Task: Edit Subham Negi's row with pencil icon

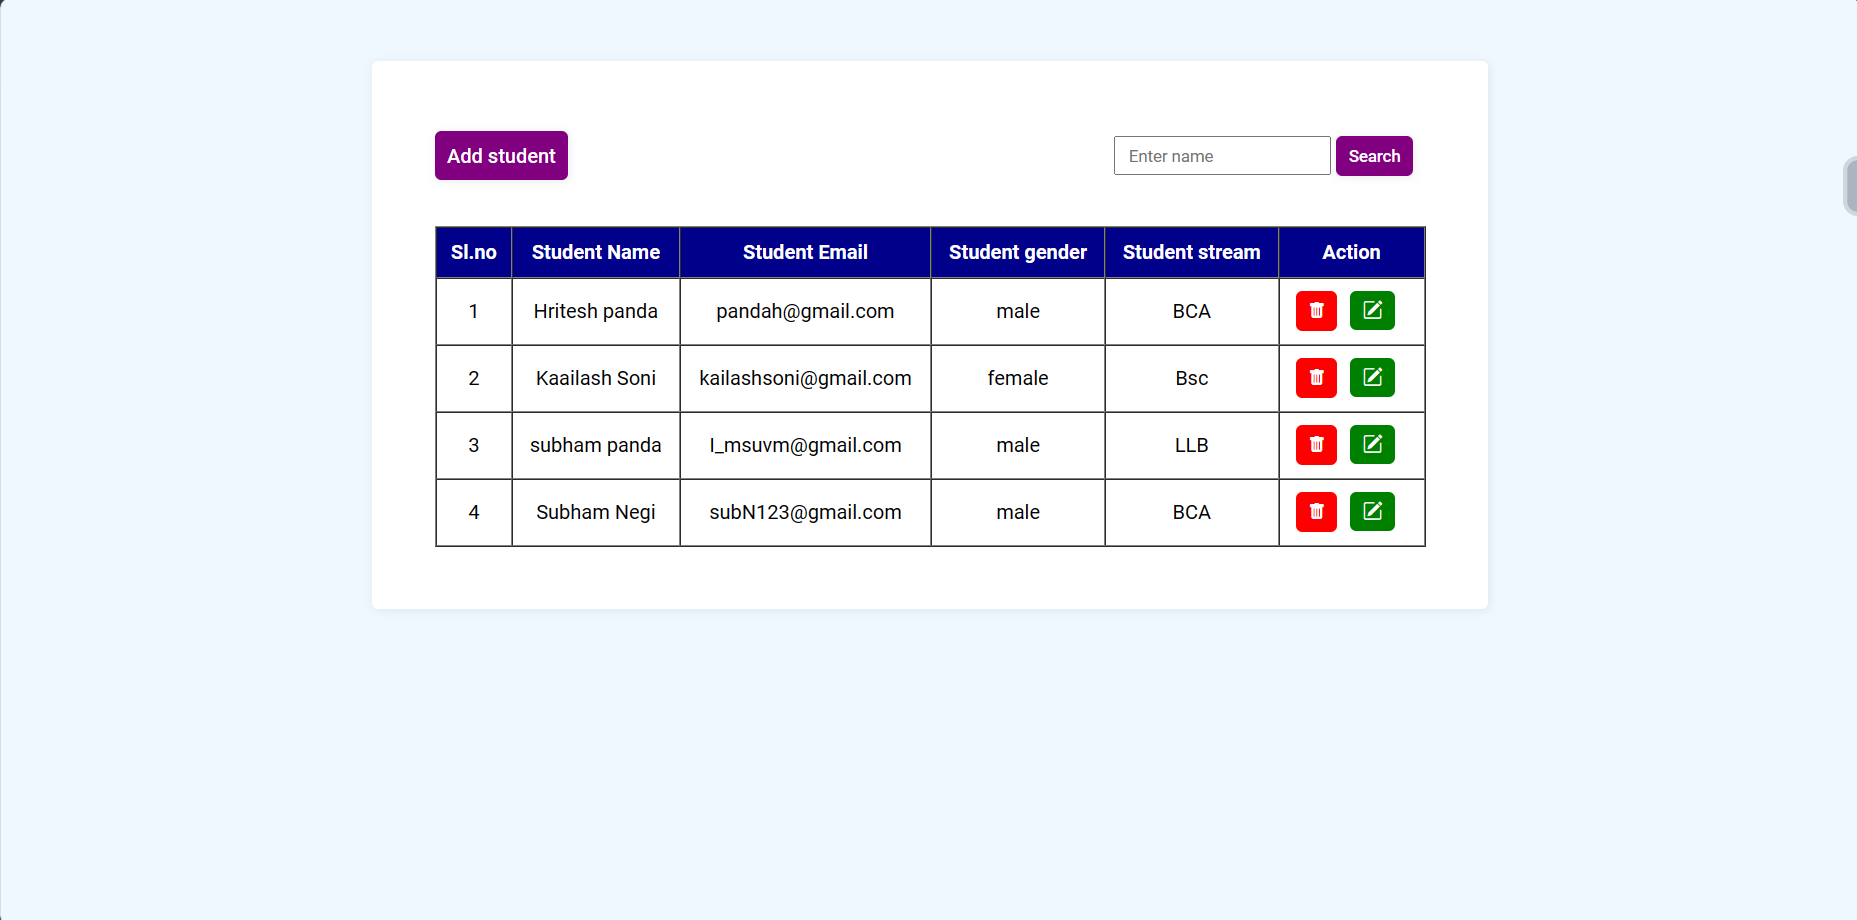Action: (x=1372, y=512)
